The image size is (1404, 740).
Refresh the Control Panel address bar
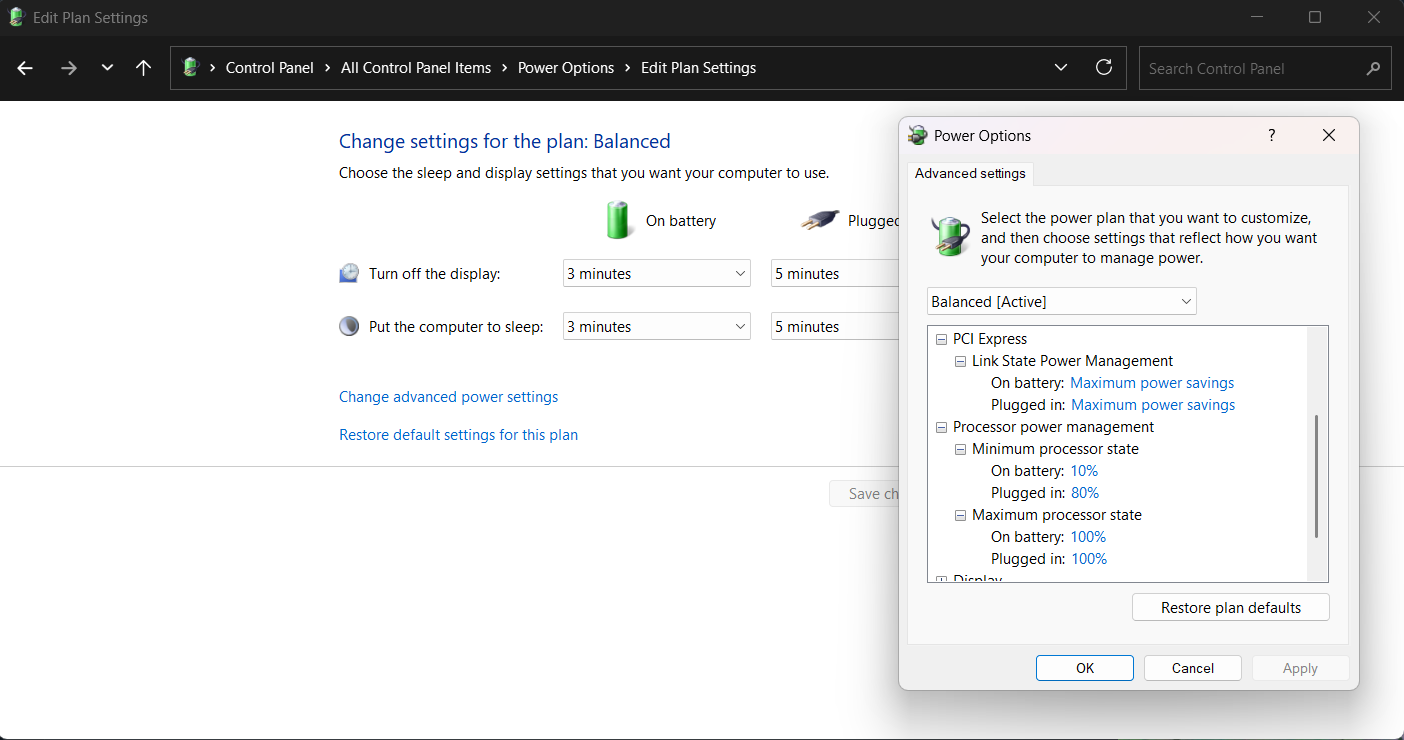click(x=1104, y=68)
